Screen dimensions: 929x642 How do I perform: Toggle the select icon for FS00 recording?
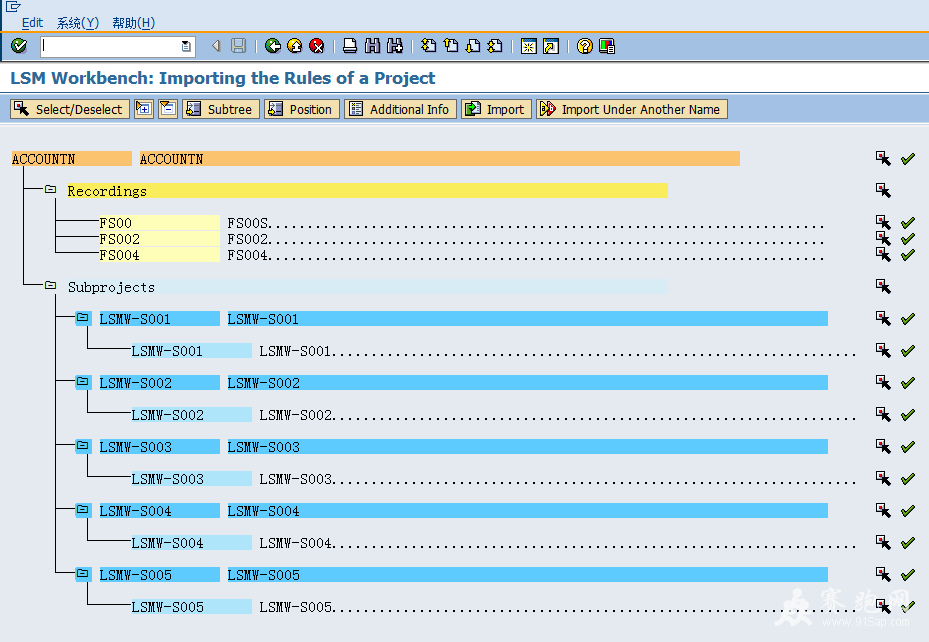(x=883, y=222)
